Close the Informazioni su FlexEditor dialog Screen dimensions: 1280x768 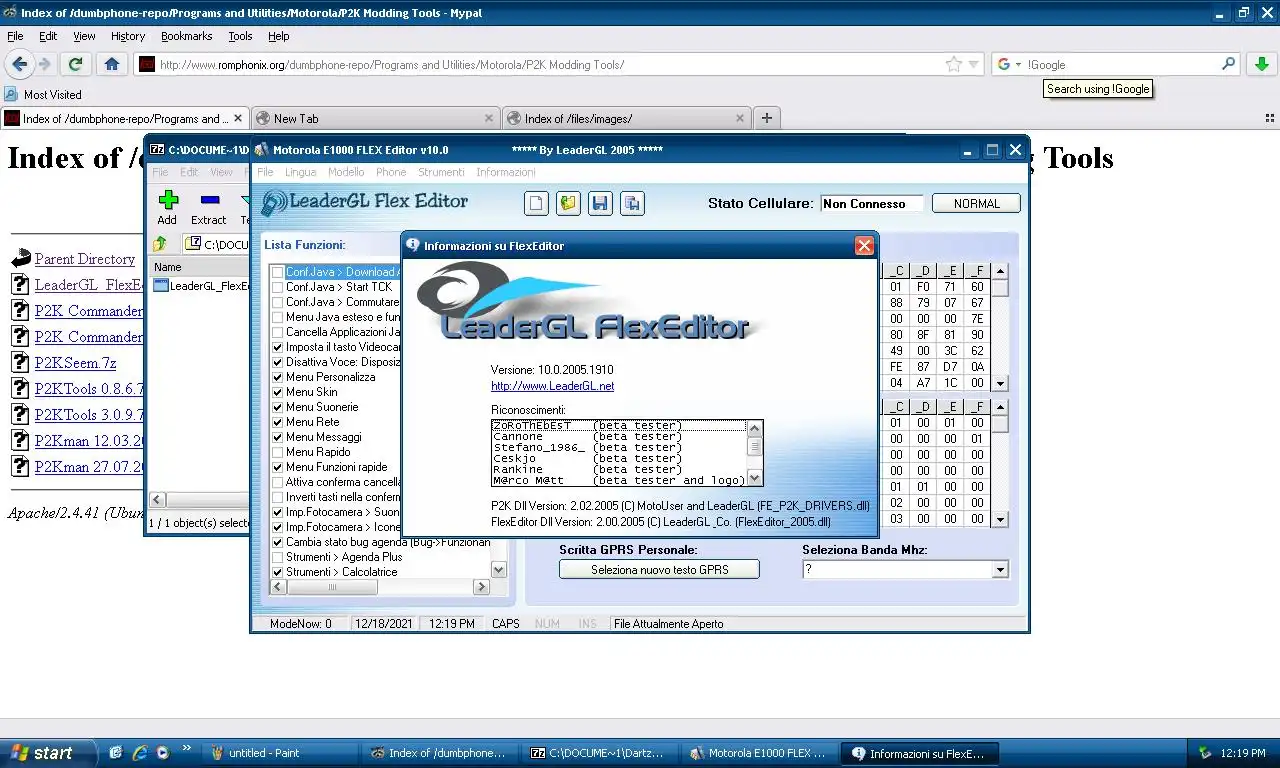pos(864,245)
